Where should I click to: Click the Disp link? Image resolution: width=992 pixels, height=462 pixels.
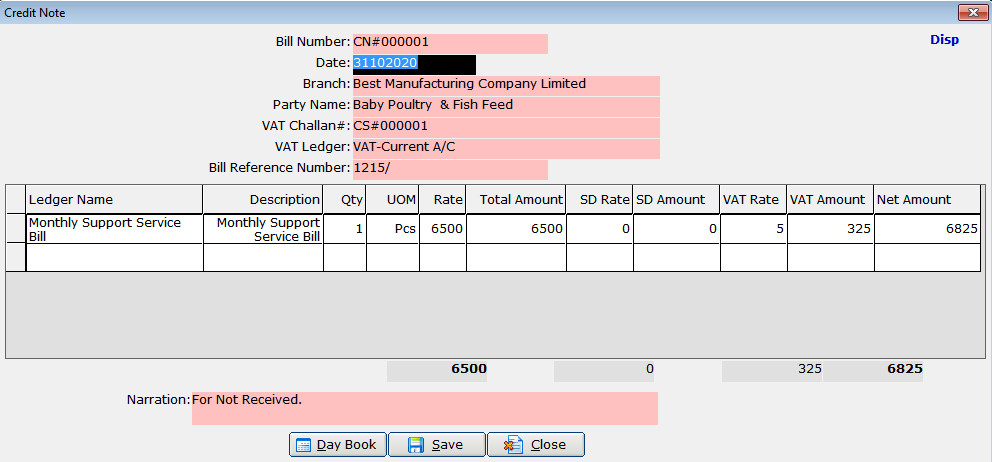pos(944,40)
